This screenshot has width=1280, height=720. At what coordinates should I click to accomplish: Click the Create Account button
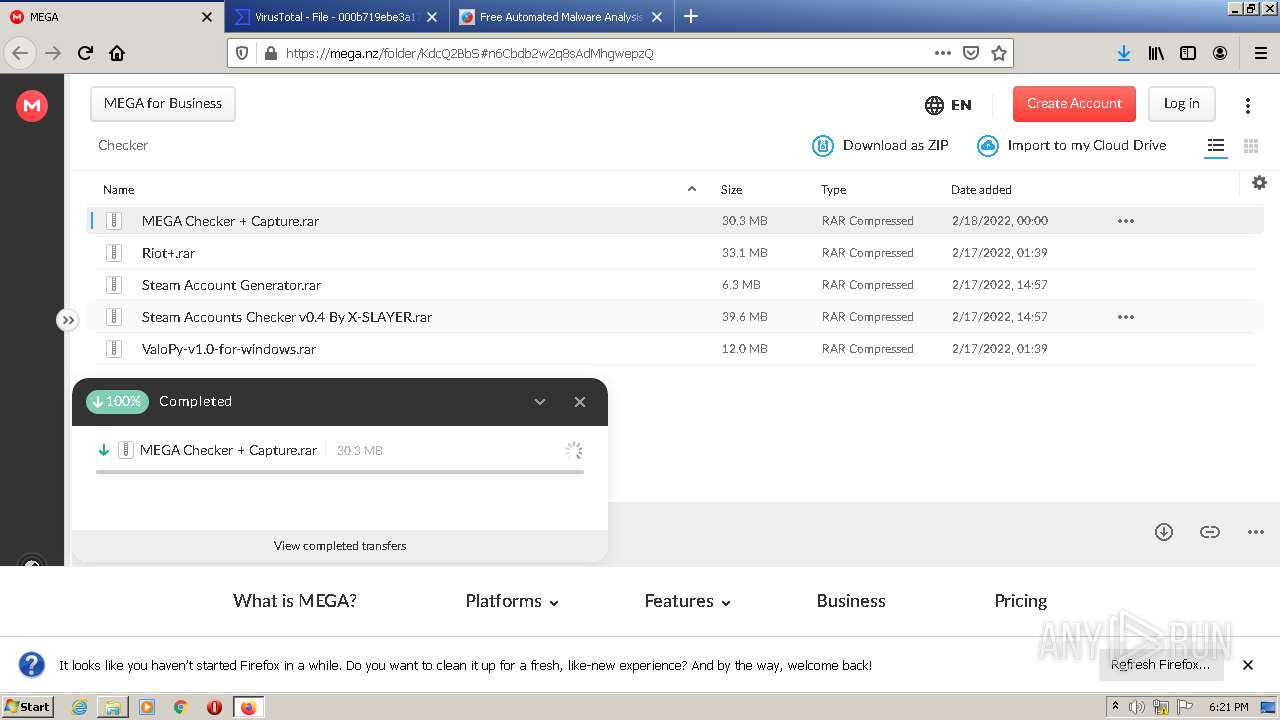tap(1074, 103)
